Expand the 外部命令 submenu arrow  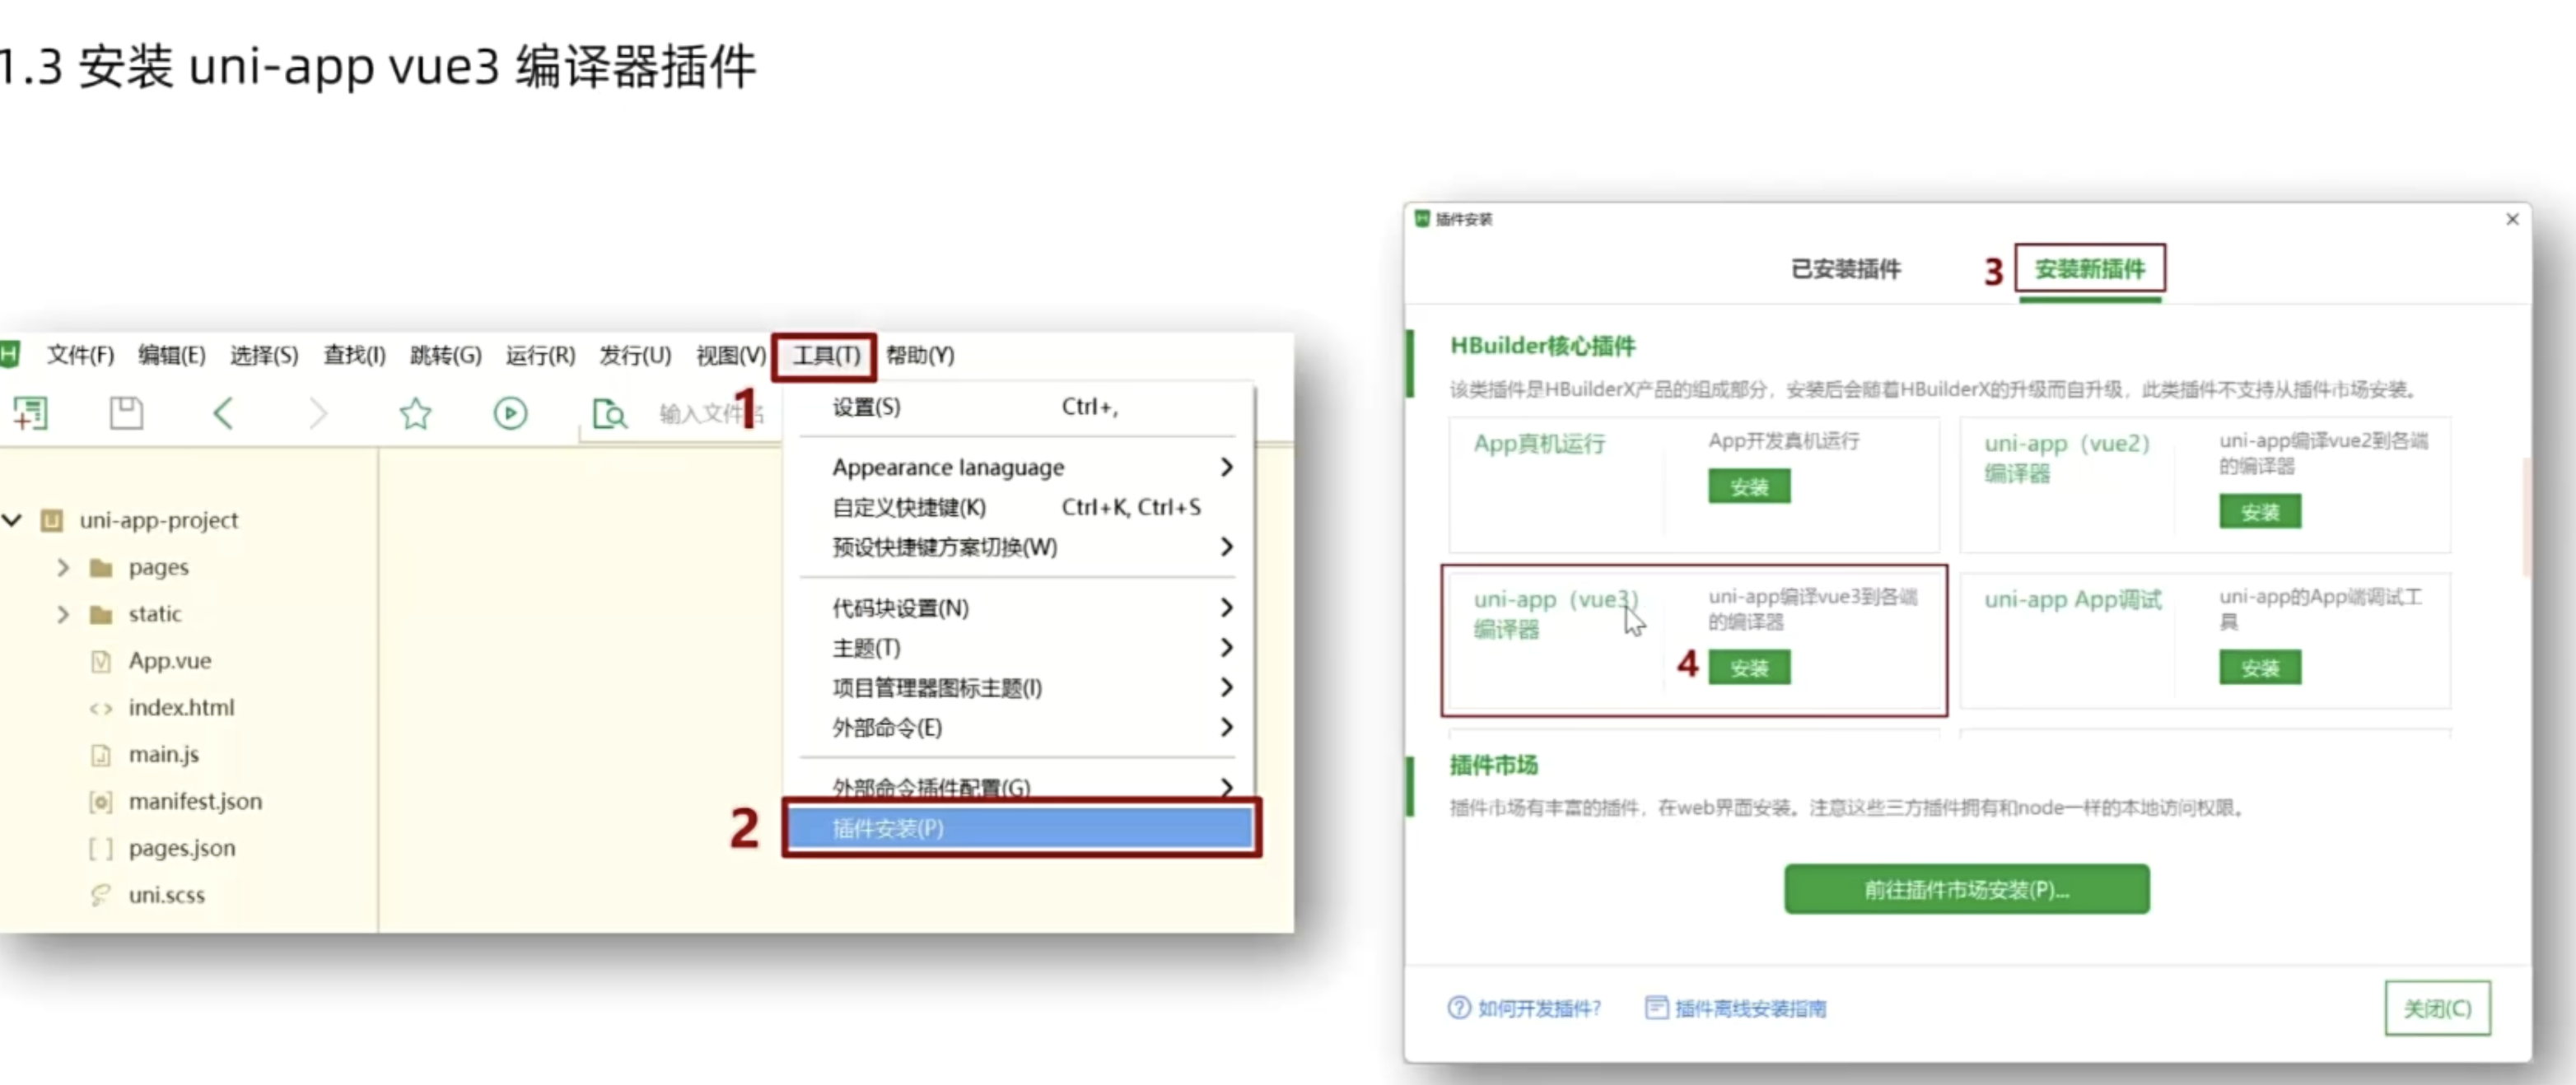click(1226, 728)
